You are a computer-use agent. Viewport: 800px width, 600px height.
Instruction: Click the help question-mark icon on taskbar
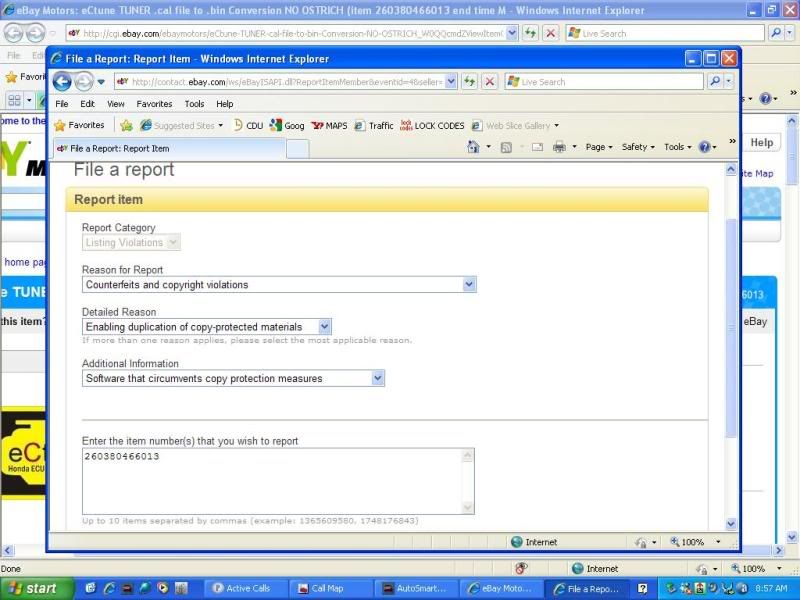pos(642,588)
